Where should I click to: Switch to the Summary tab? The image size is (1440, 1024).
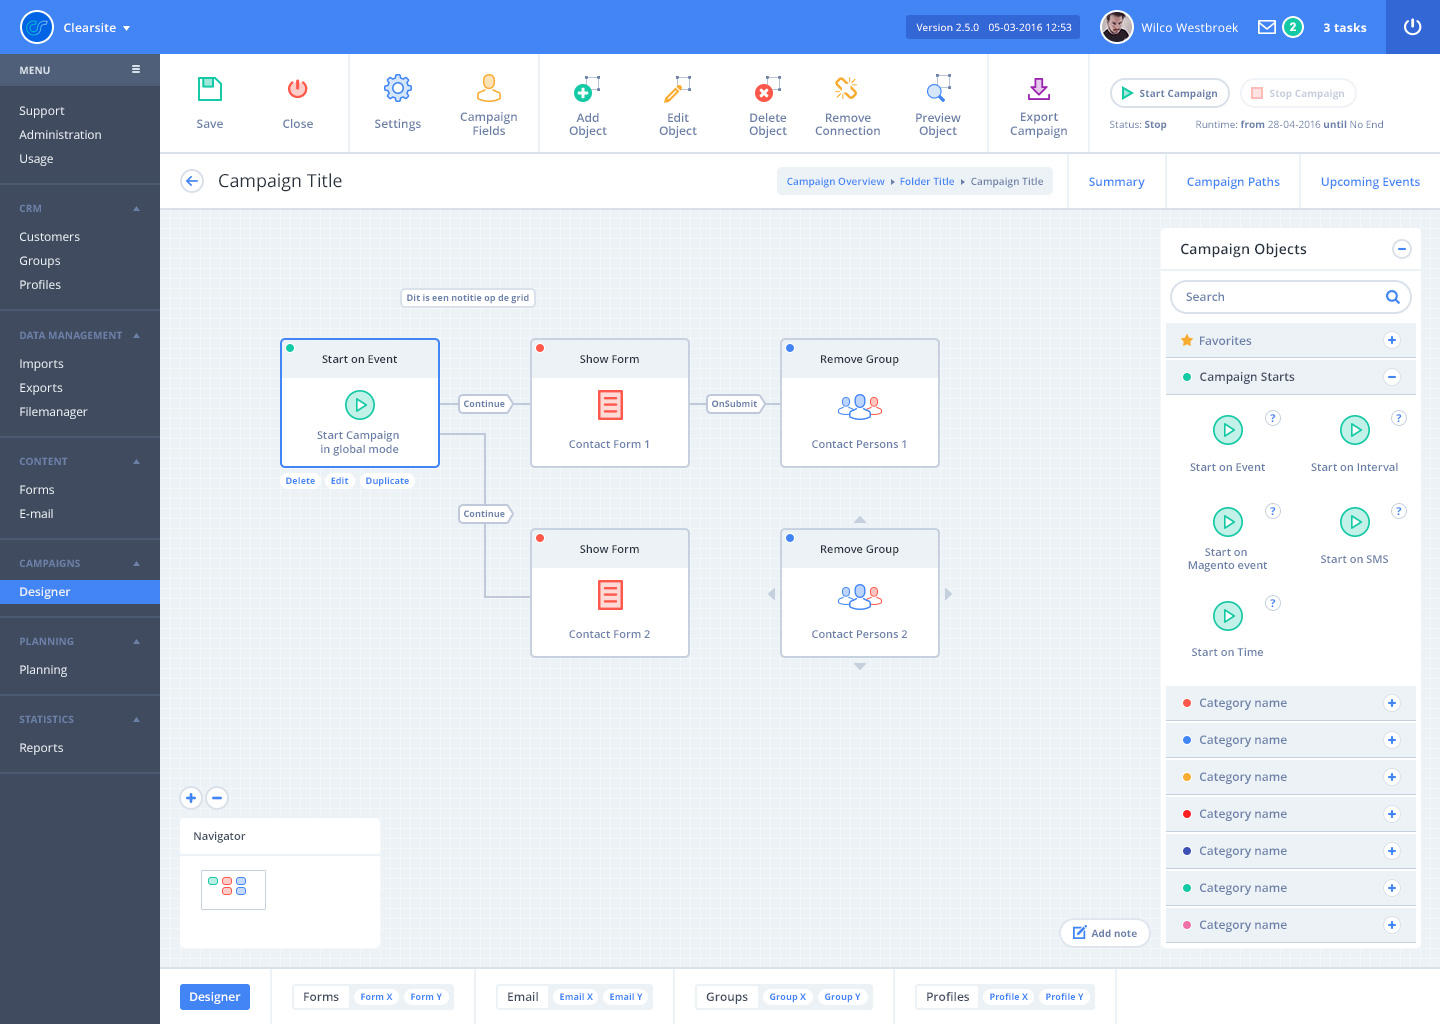(1117, 182)
